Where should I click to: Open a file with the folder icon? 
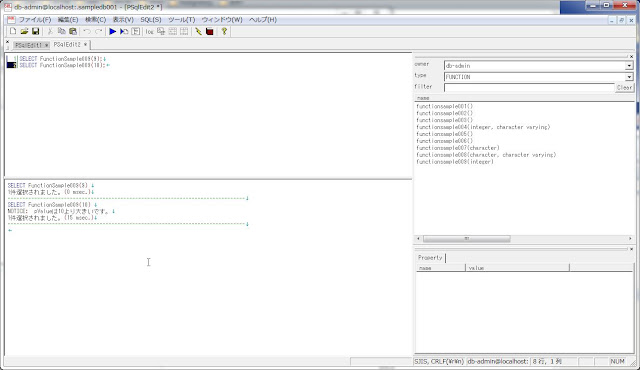(24, 31)
